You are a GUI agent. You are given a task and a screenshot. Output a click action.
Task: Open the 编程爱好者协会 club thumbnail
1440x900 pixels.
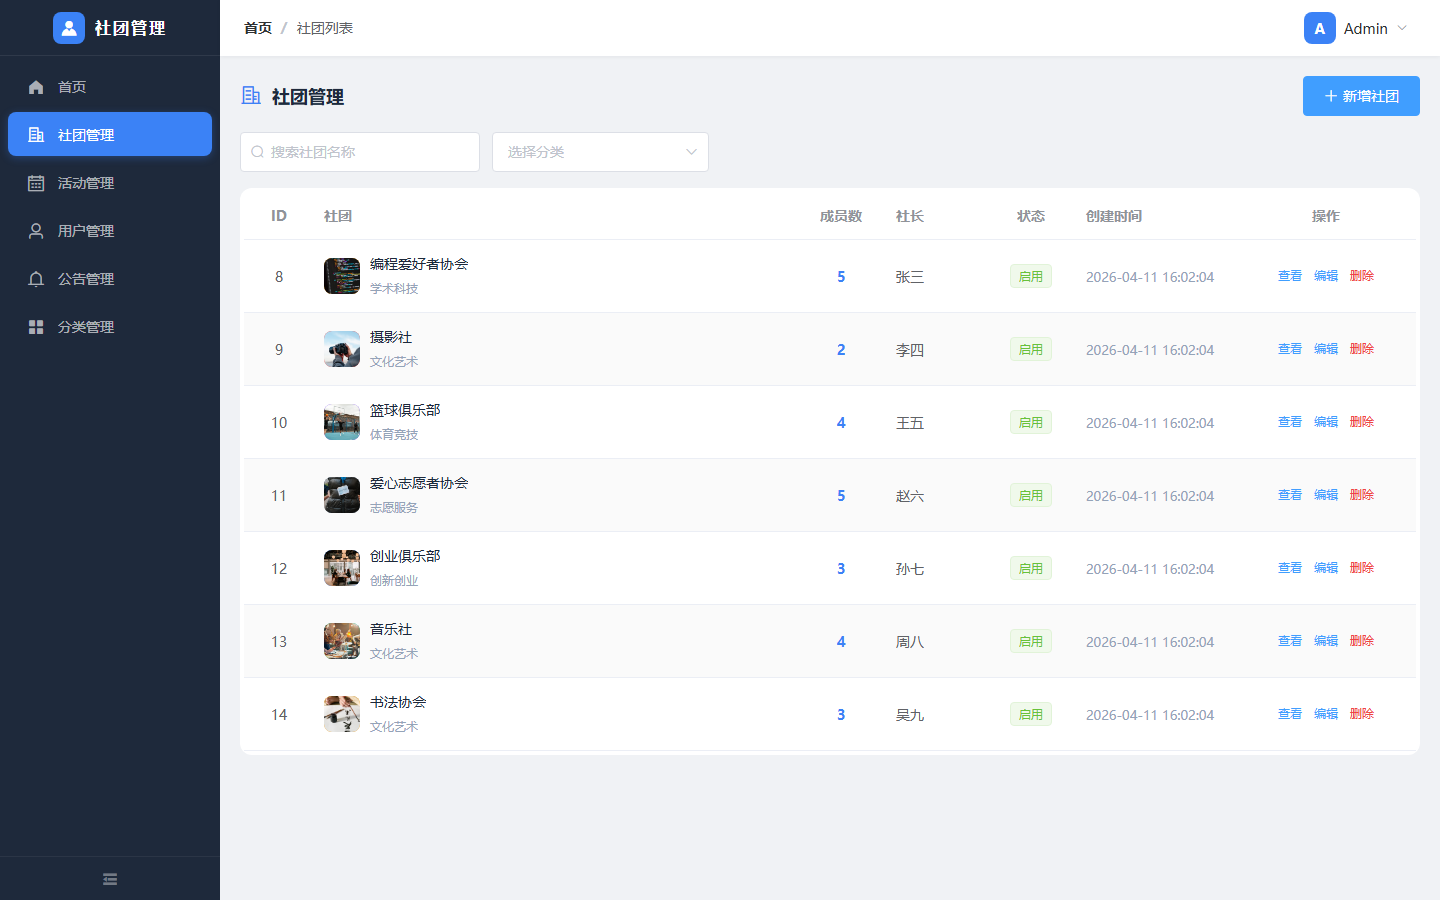[342, 276]
